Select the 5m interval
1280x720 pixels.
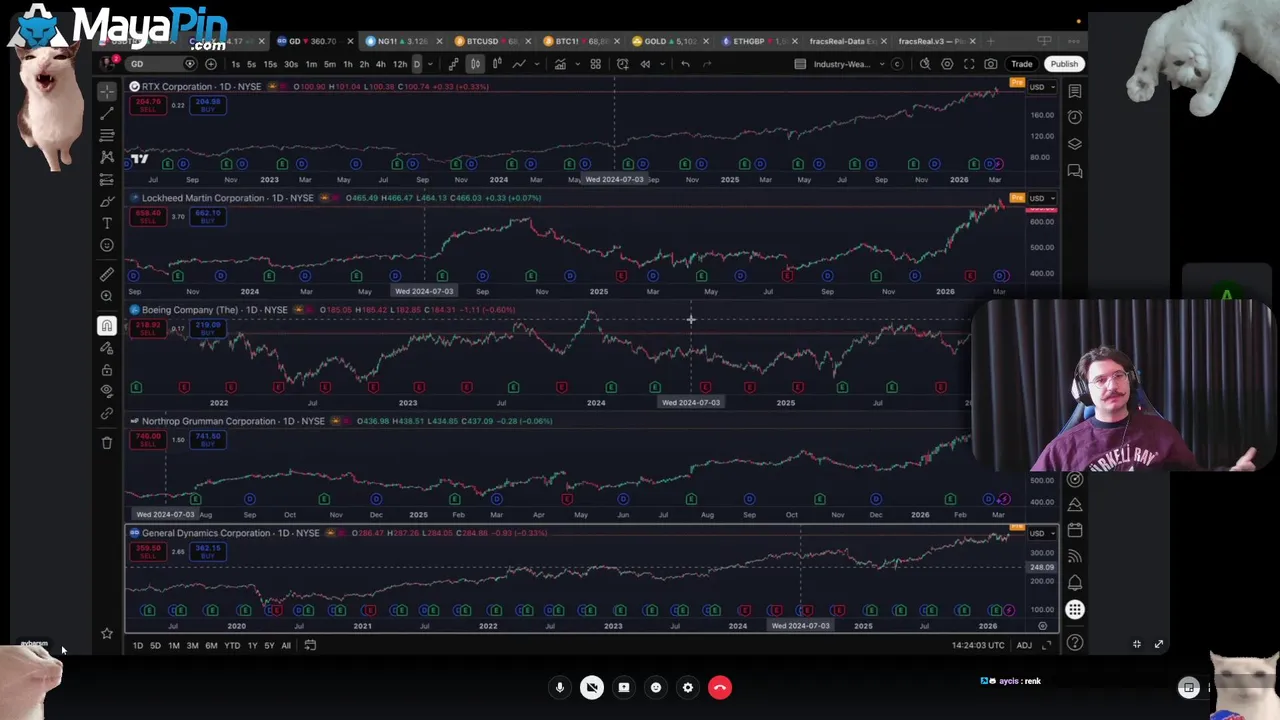point(329,64)
